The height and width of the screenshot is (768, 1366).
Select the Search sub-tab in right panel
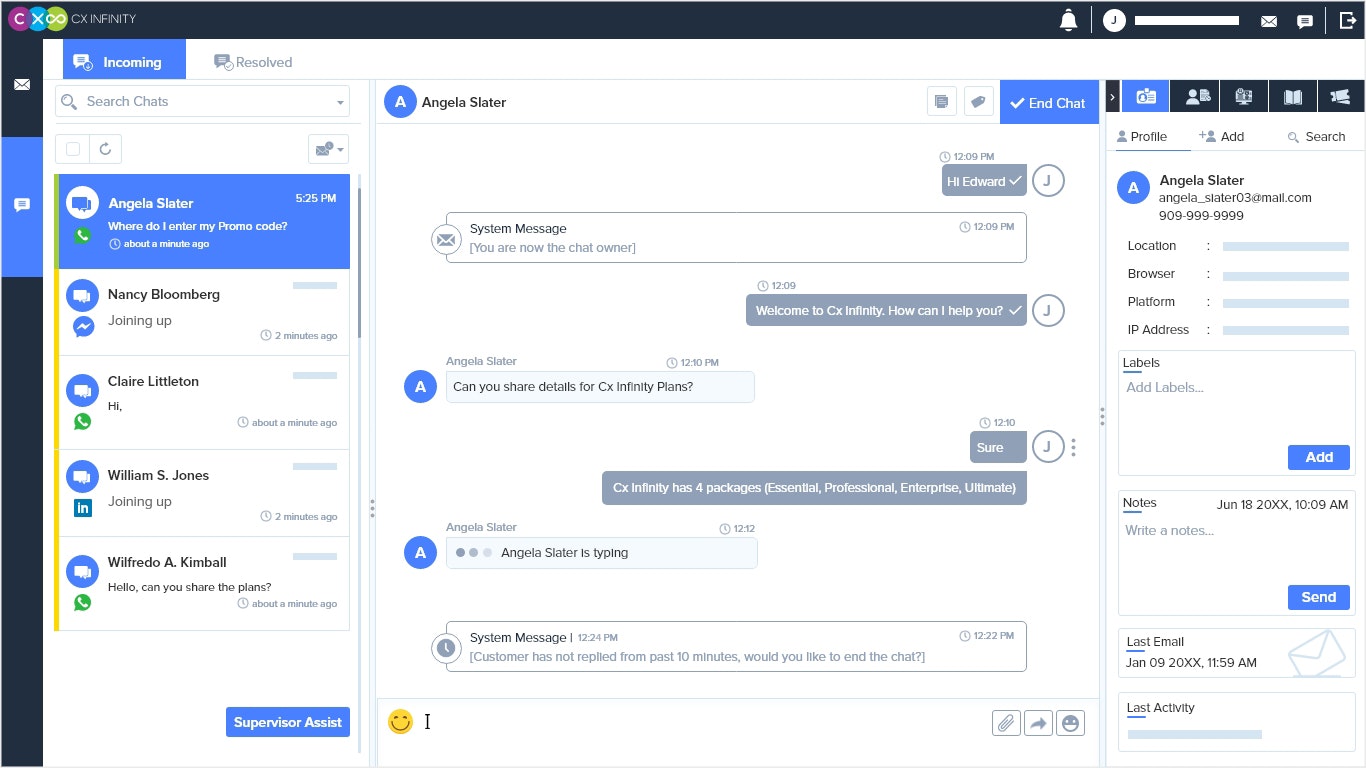point(1316,136)
